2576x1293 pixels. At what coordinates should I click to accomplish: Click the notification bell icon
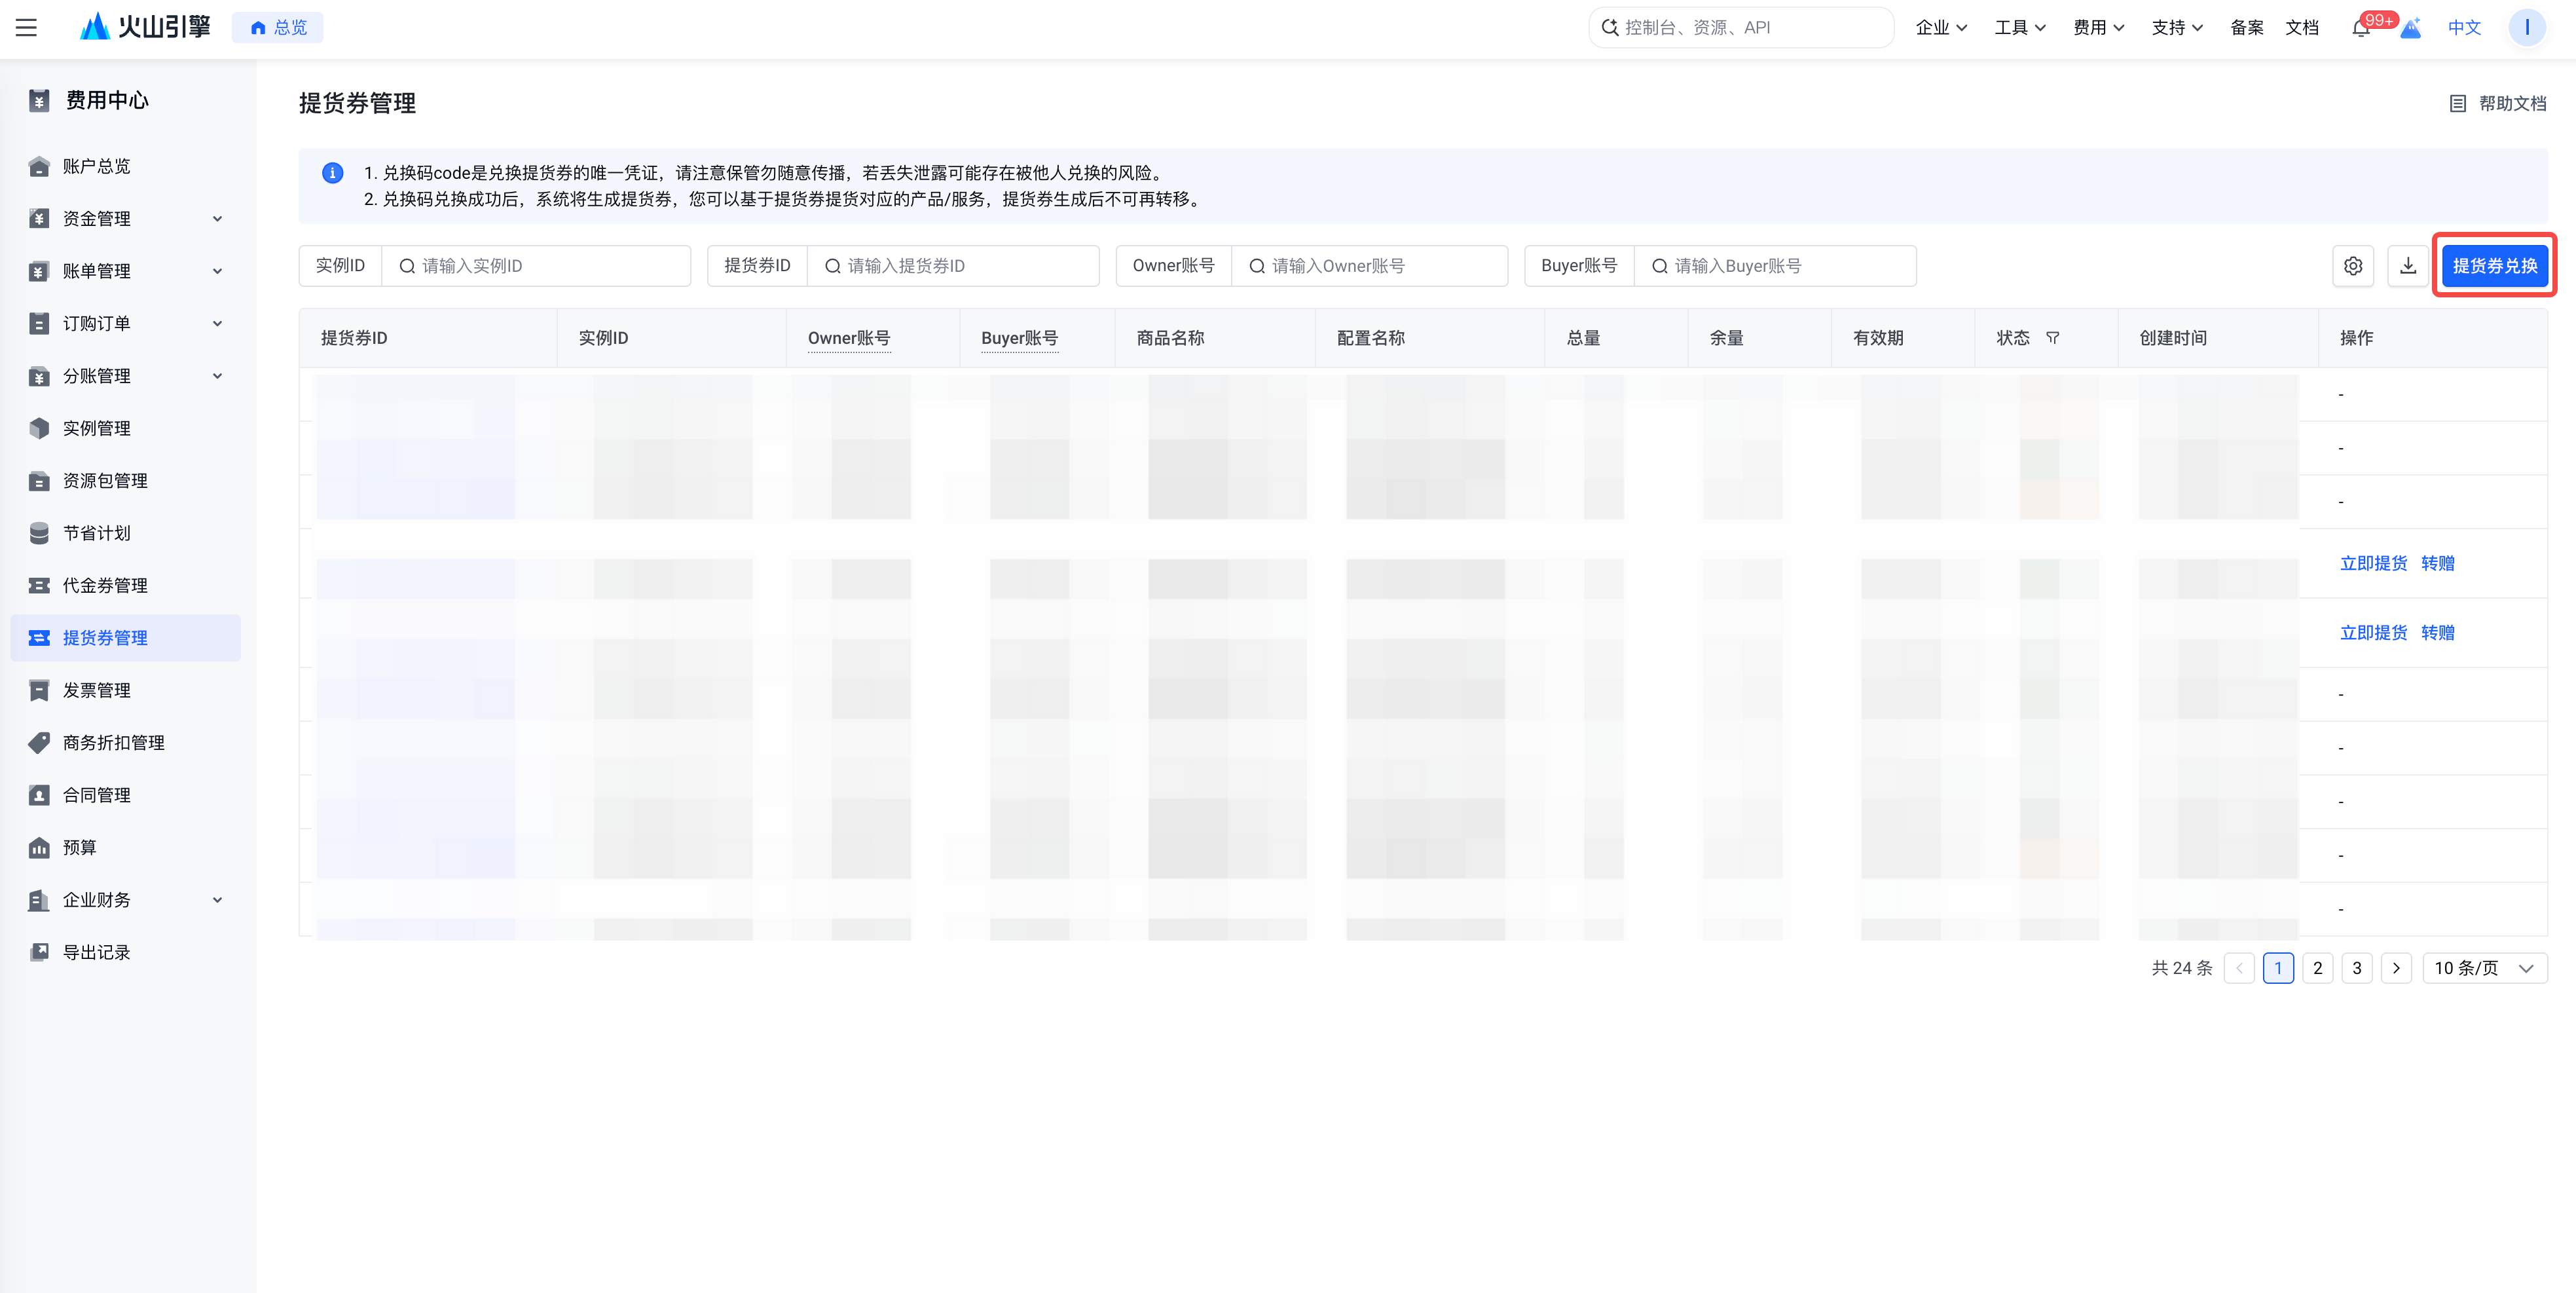coord(2361,28)
